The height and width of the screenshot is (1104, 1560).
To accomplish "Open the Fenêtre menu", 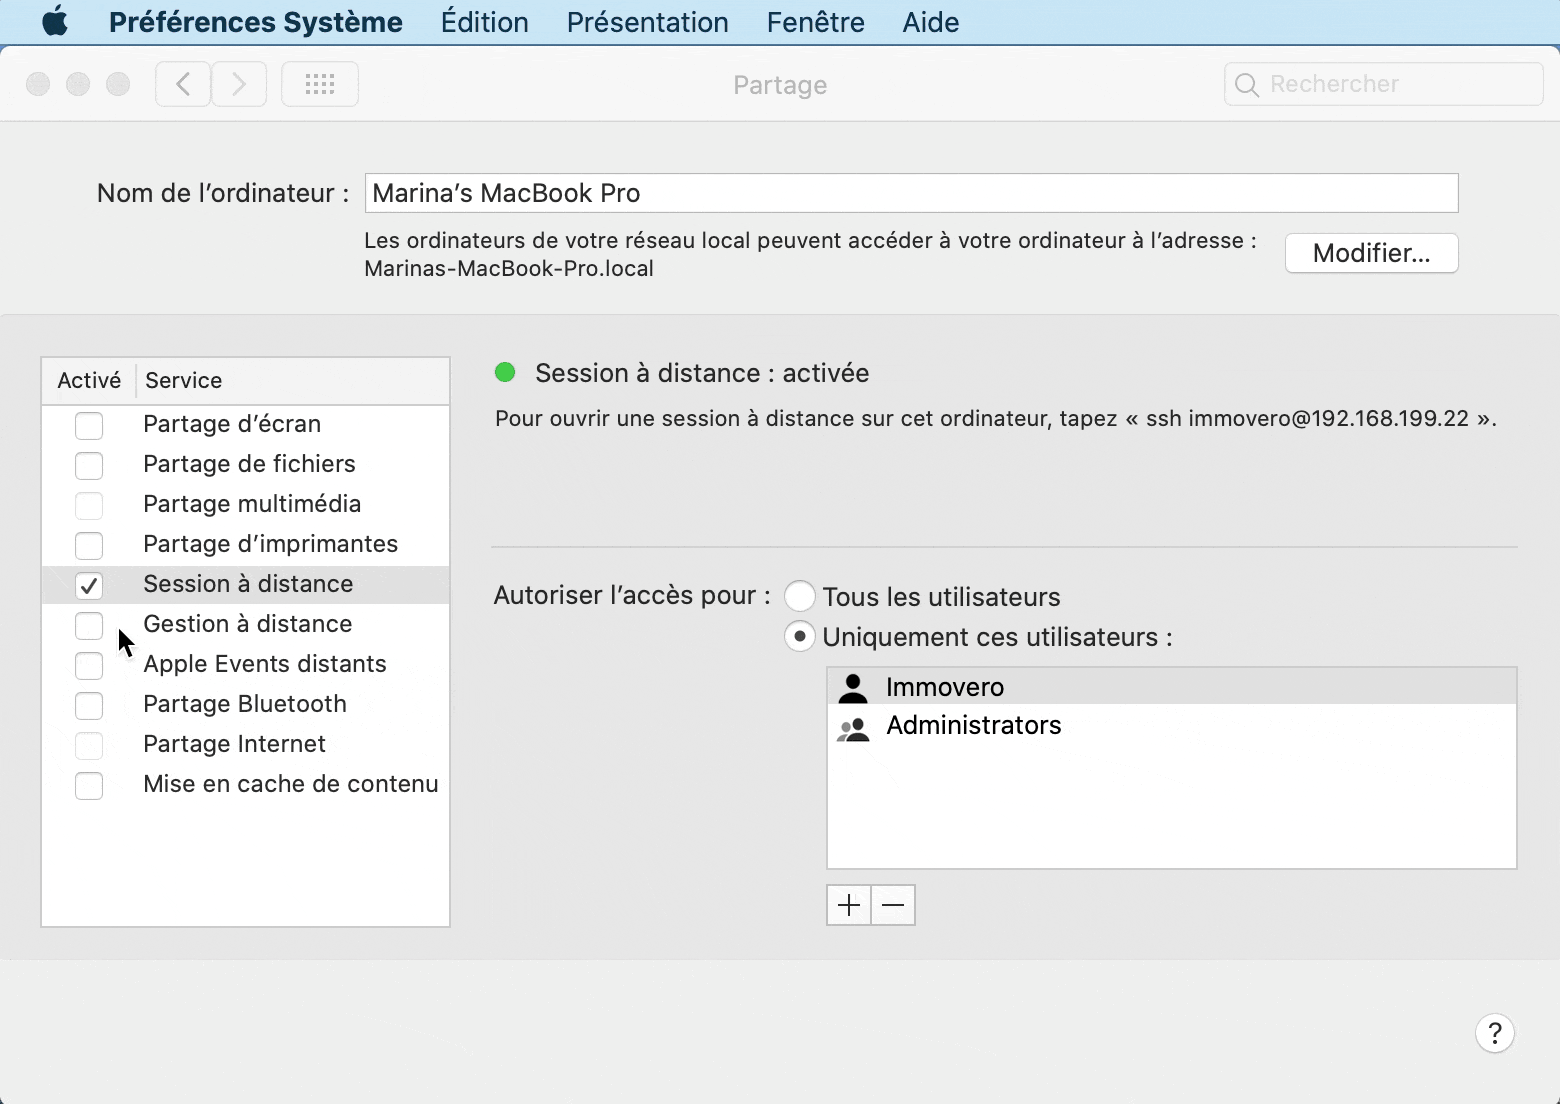I will coord(816,22).
